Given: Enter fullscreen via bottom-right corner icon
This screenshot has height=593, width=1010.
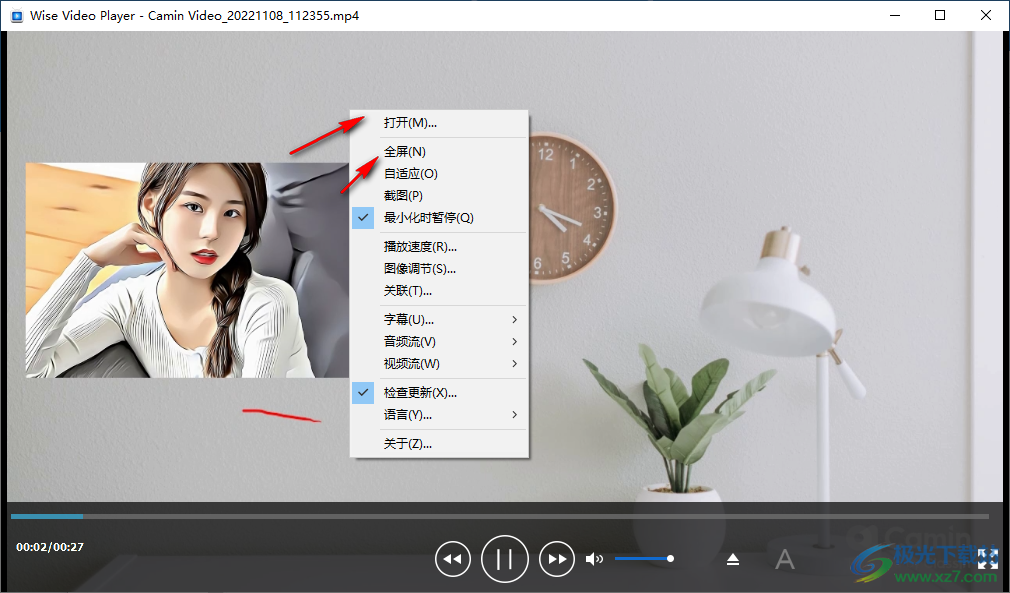Looking at the screenshot, I should (988, 561).
